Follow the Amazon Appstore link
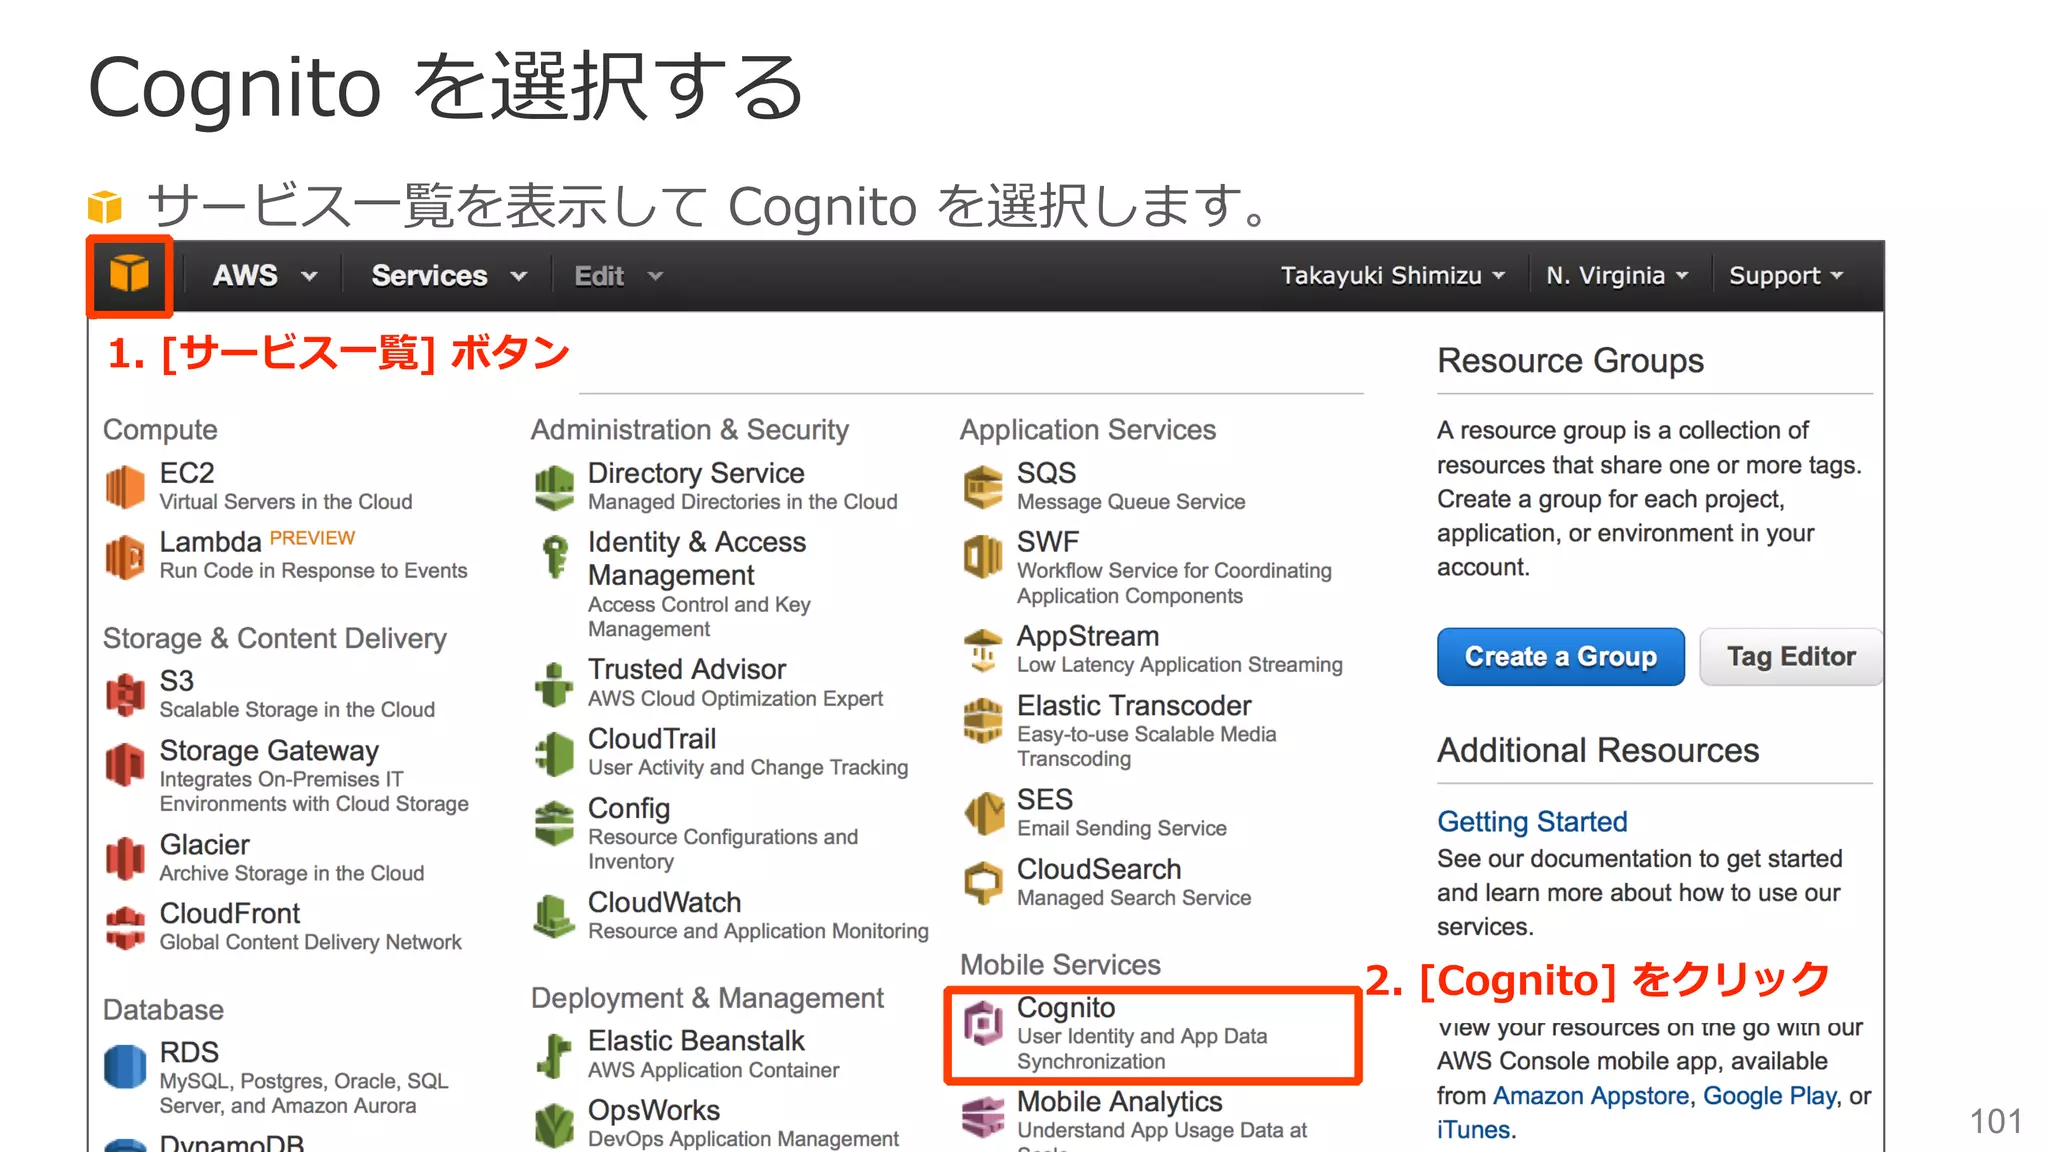The image size is (2048, 1152). pos(1590,1095)
